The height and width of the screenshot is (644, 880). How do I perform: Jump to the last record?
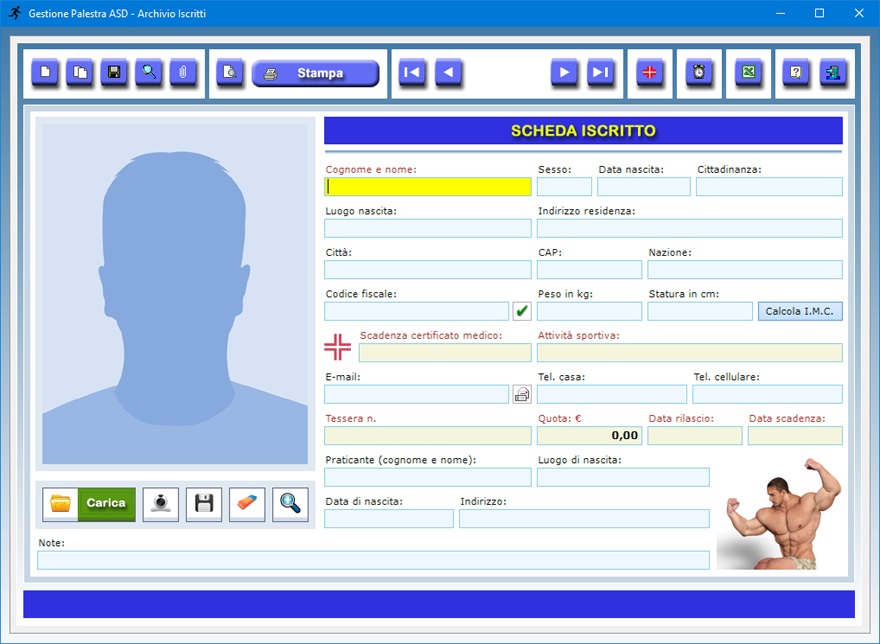[600, 72]
